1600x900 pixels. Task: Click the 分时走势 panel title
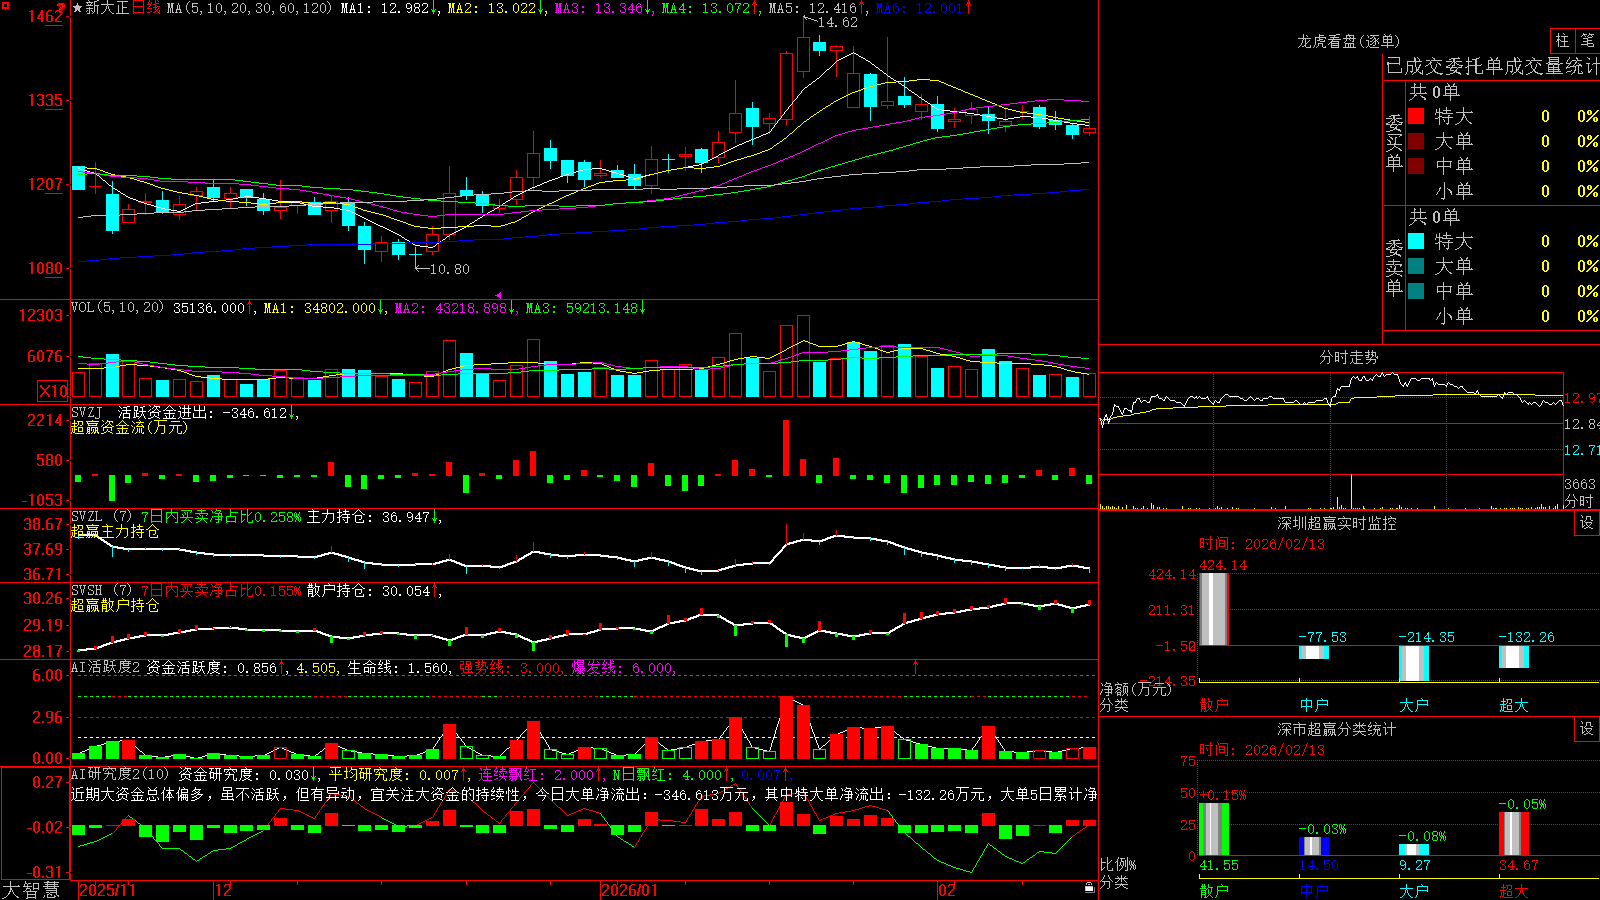pos(1348,357)
